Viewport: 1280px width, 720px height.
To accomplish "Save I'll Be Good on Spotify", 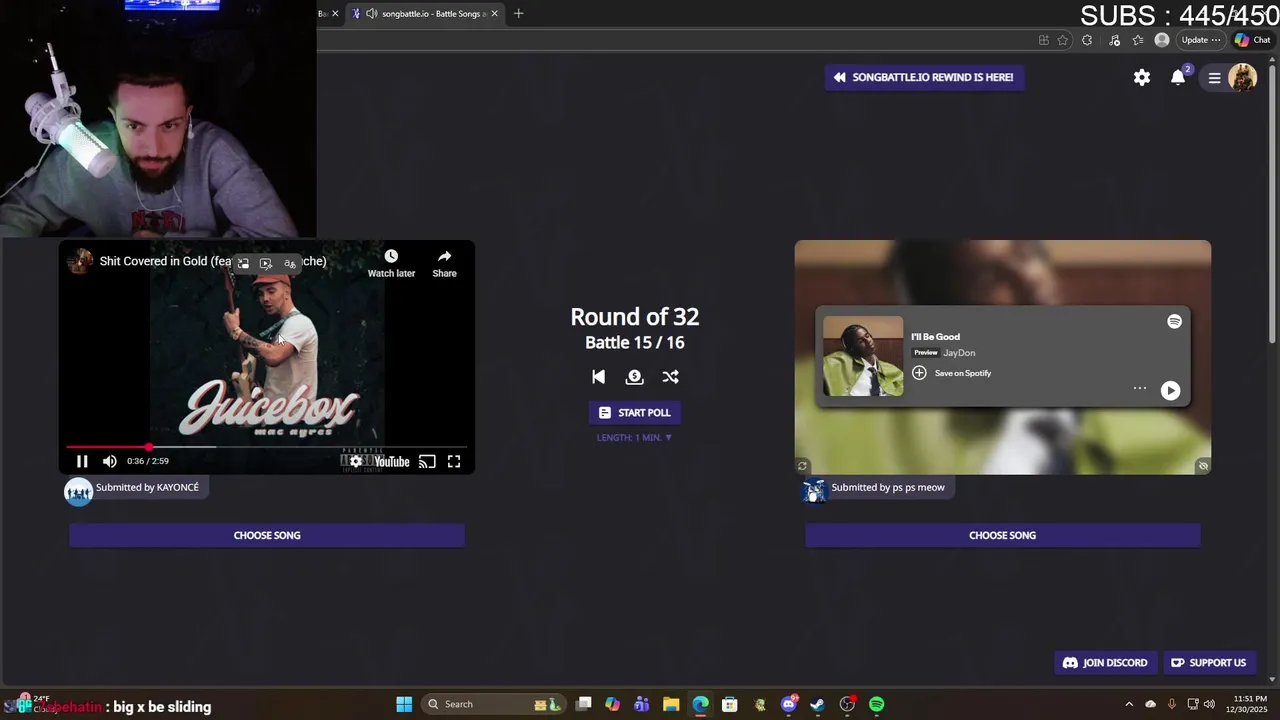I will [x=951, y=373].
